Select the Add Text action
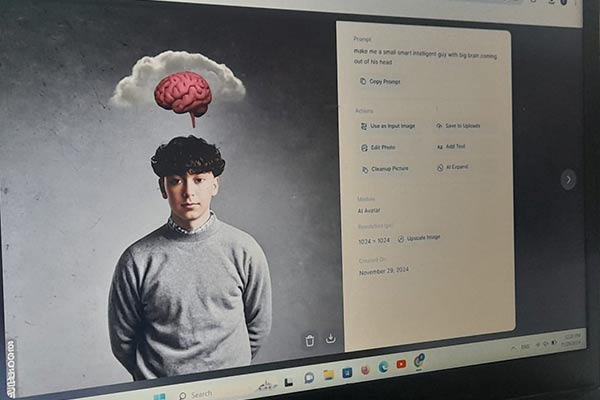The image size is (600, 400). tap(451, 147)
